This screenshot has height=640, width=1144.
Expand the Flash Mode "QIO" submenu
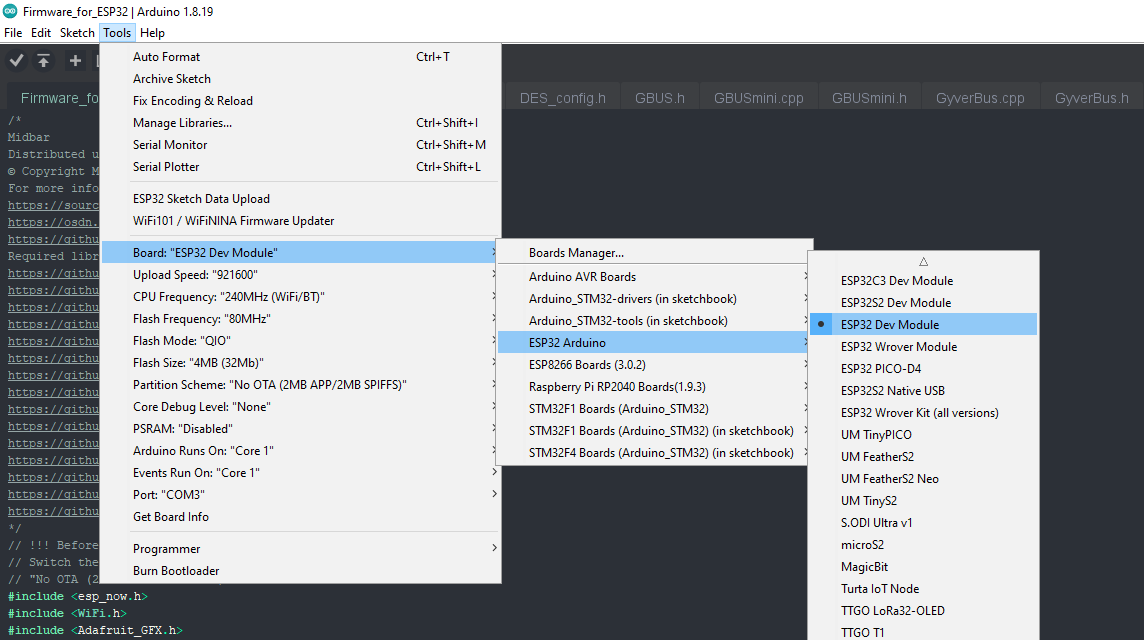click(x=301, y=340)
